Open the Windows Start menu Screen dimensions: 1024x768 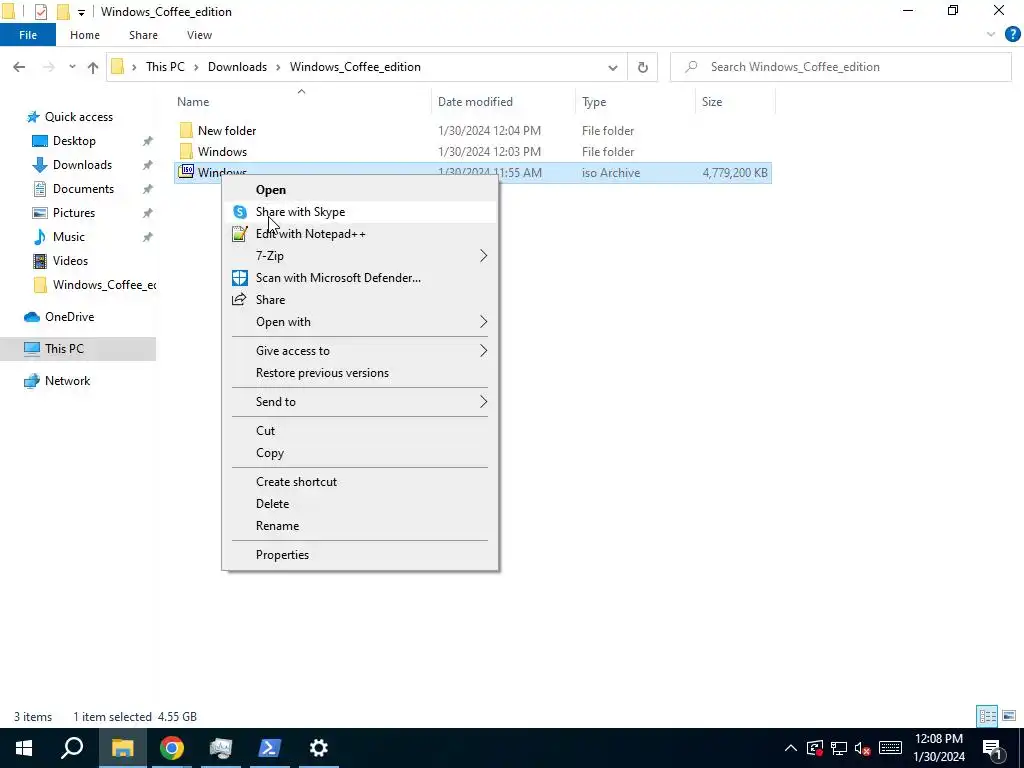point(24,748)
